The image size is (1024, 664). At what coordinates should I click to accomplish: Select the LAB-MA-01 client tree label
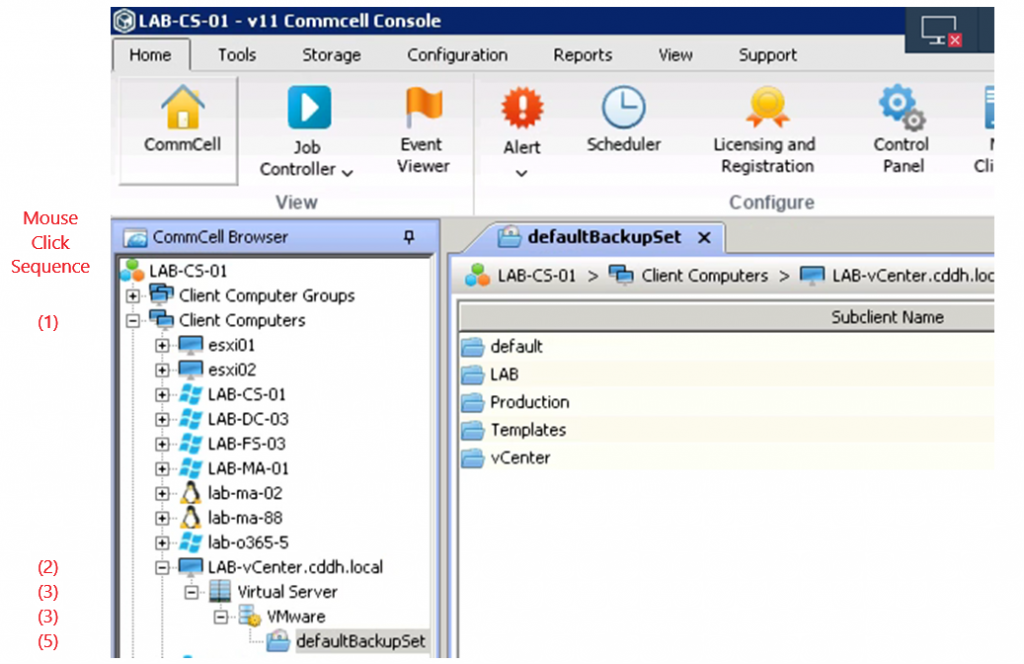[x=248, y=468]
